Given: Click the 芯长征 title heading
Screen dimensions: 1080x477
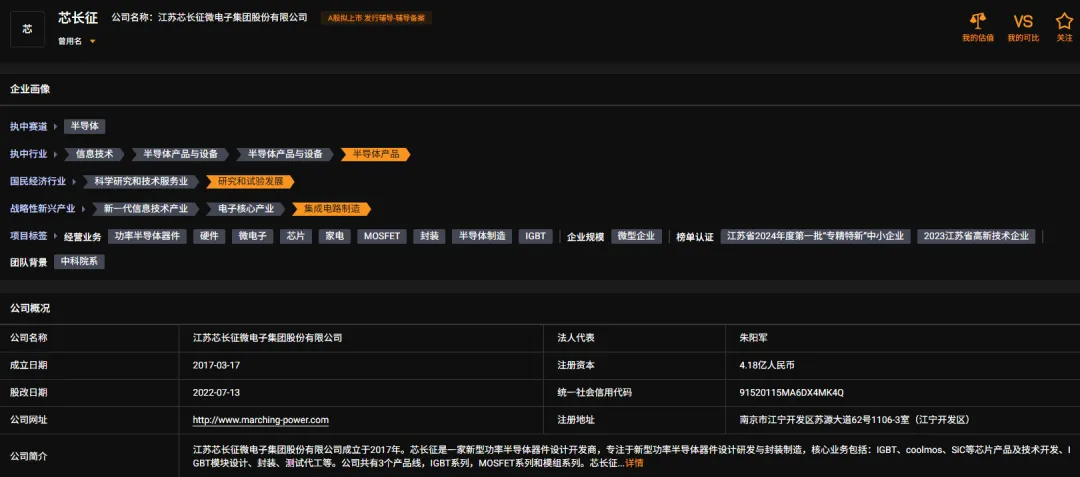Looking at the screenshot, I should pos(79,18).
